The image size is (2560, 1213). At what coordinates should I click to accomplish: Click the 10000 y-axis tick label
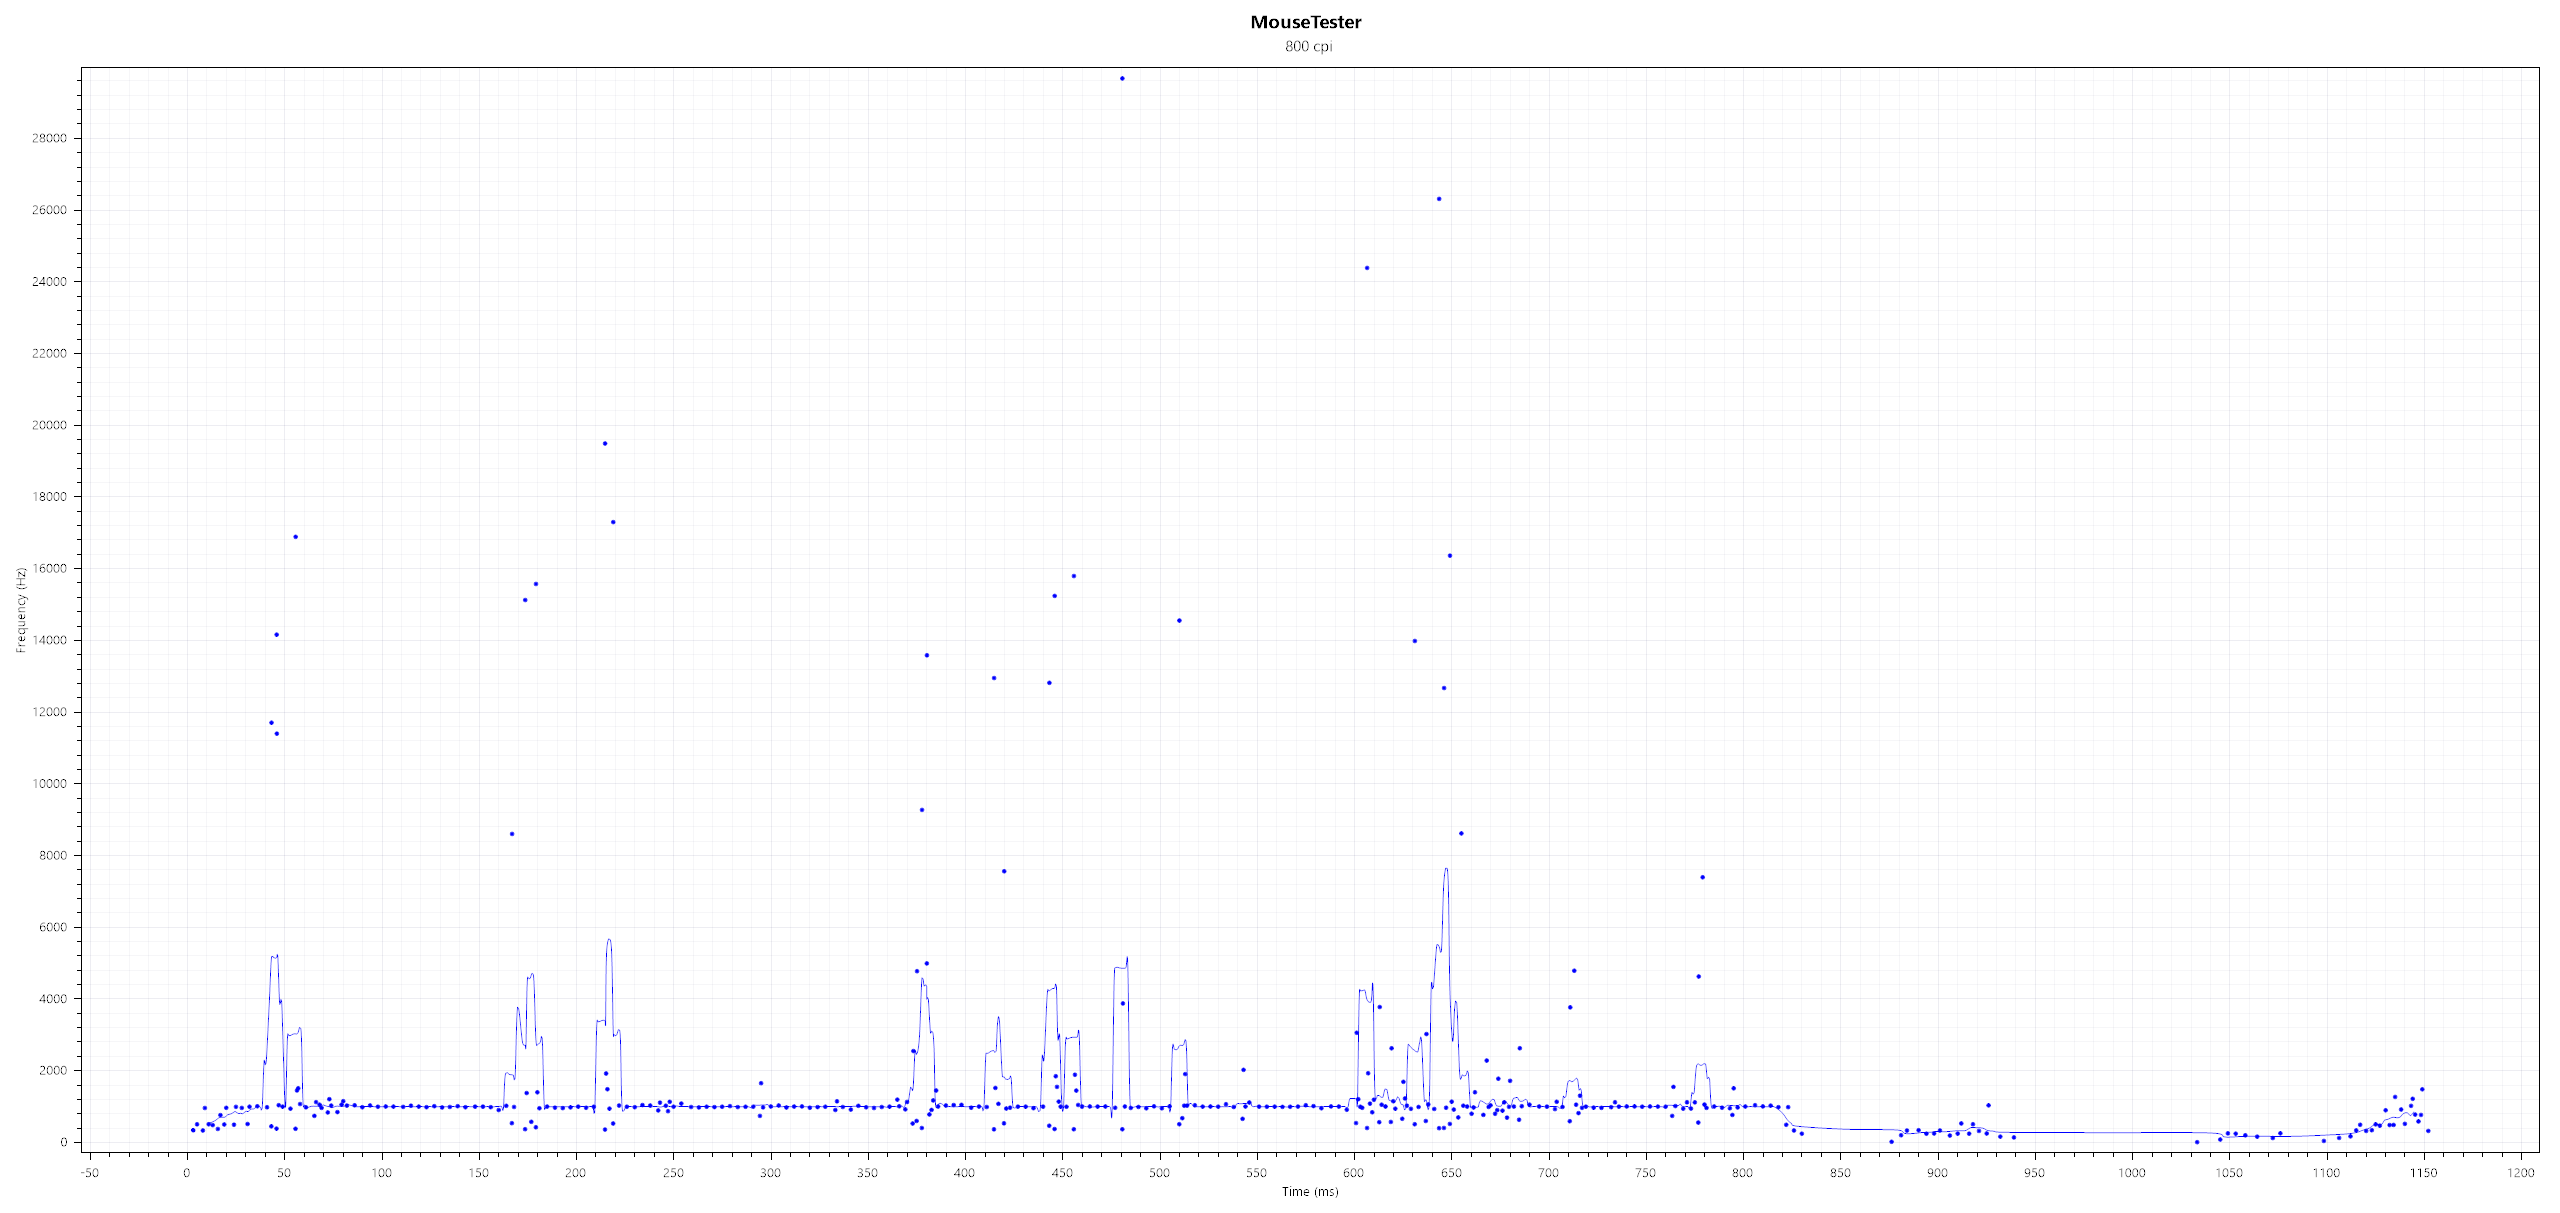(x=49, y=784)
